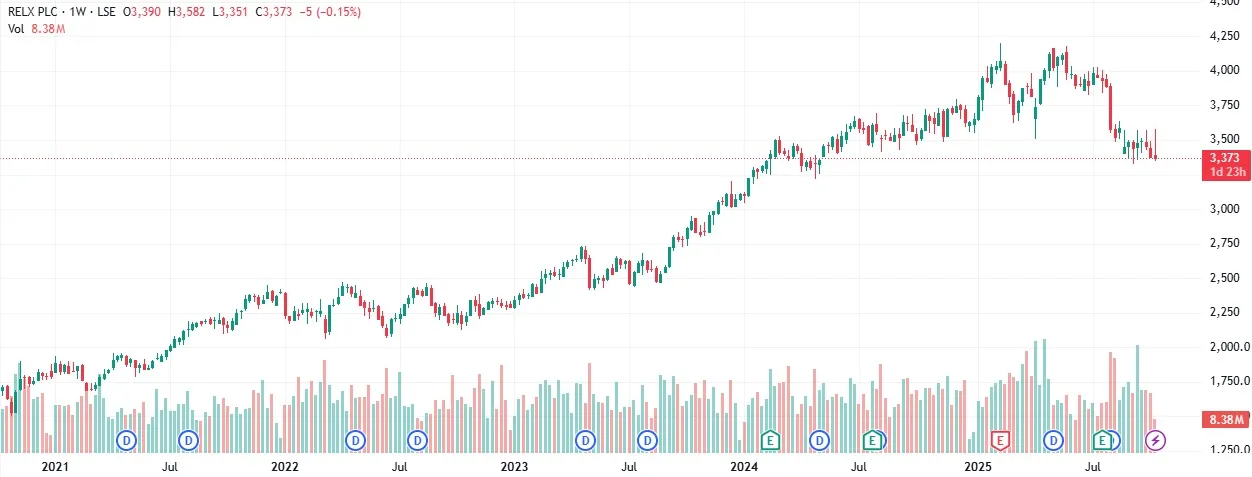Open the spring 2025 dividend marker
This screenshot has height=477, width=1252.
[x=1053, y=439]
